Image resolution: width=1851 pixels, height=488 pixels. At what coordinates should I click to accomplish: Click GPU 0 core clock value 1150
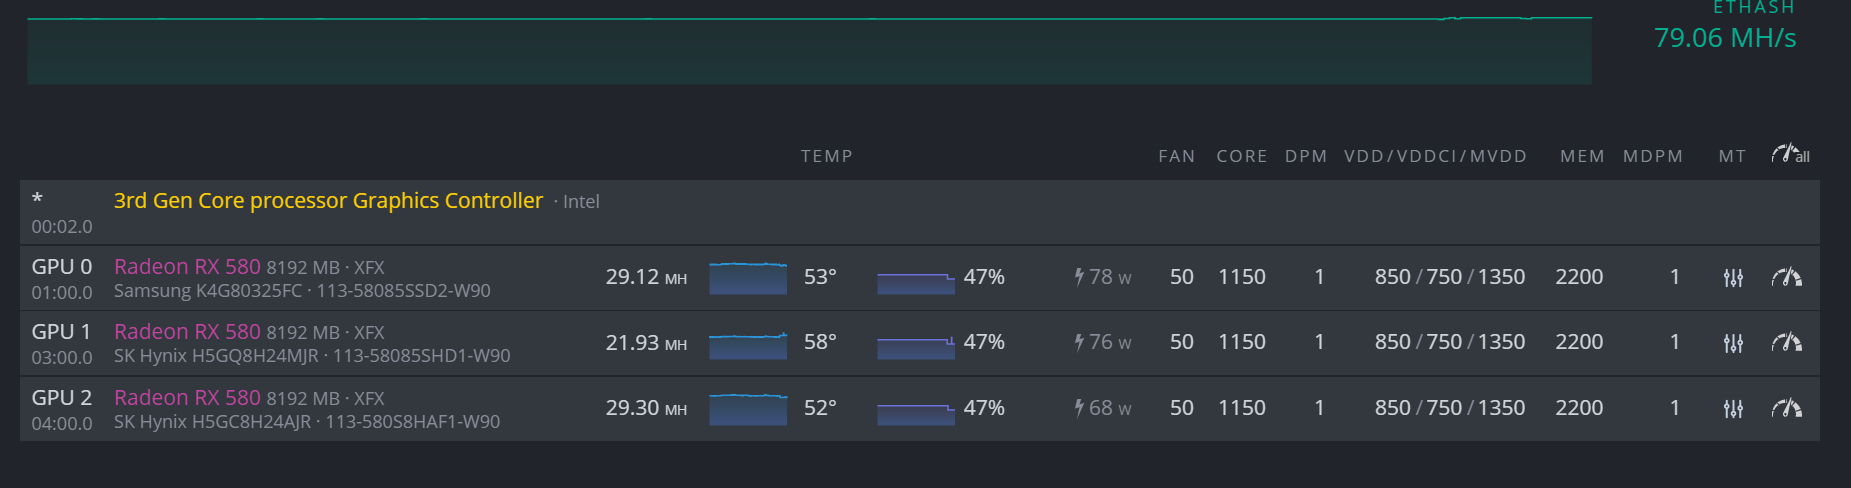1241,277
